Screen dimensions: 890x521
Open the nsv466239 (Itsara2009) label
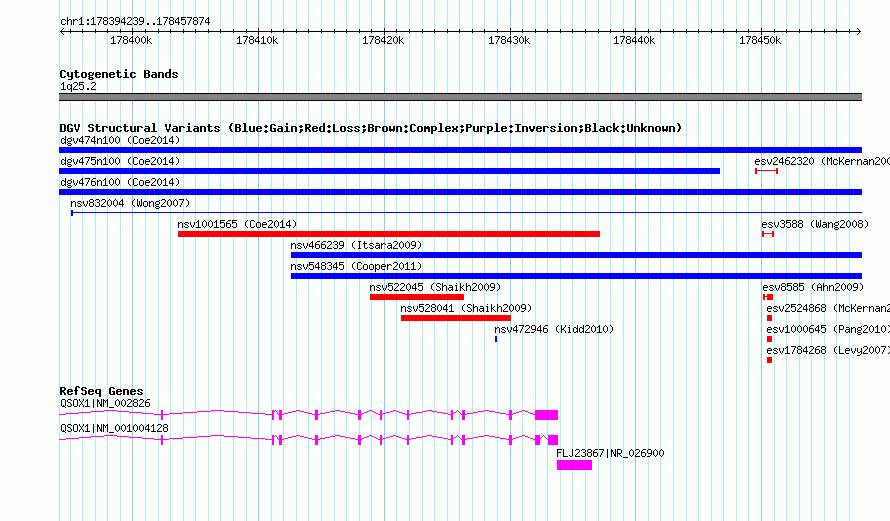356,245
